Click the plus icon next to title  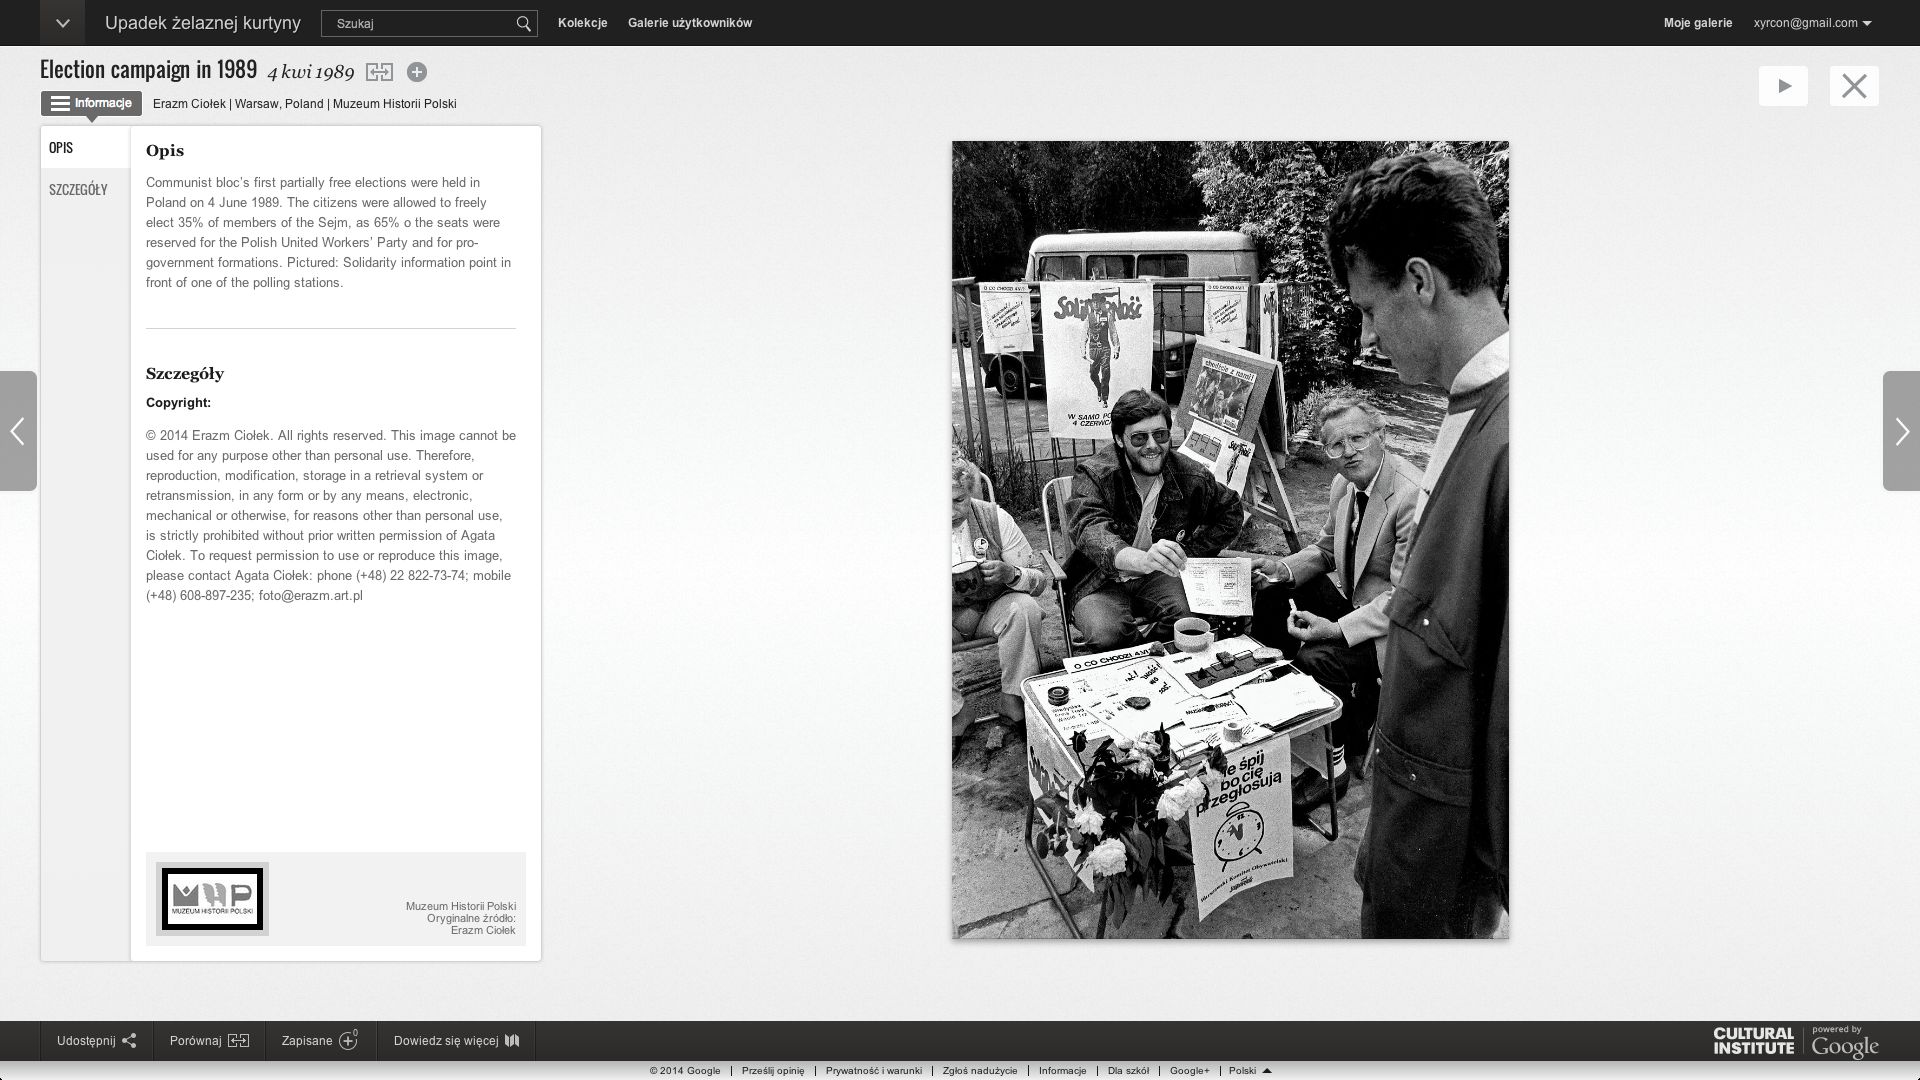(x=417, y=72)
